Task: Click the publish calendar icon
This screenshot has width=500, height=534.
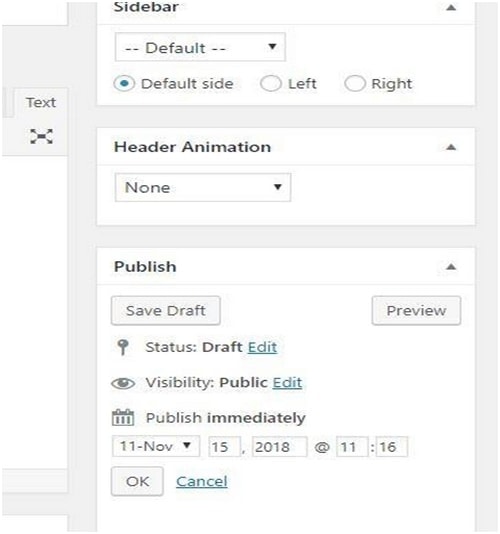Action: 123,418
